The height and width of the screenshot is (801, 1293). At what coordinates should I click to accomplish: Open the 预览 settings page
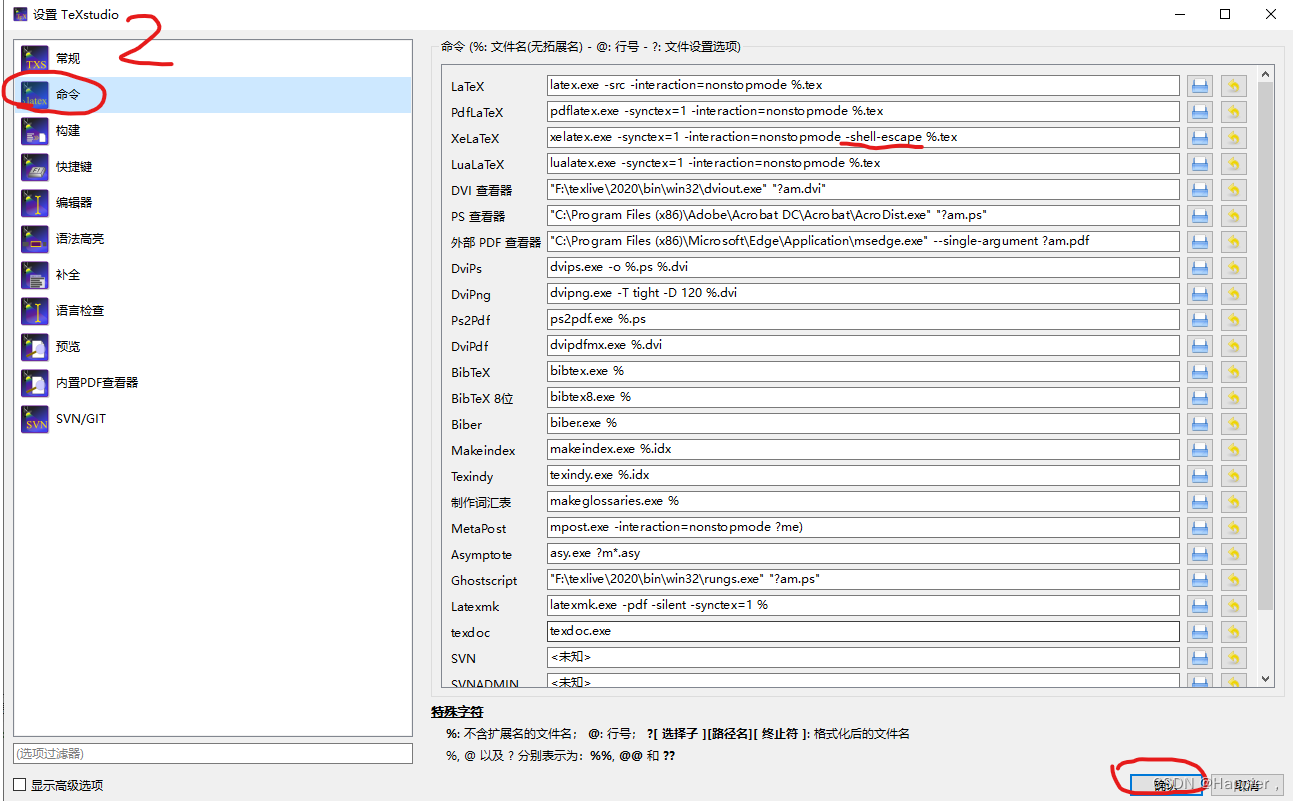pyautogui.click(x=212, y=347)
